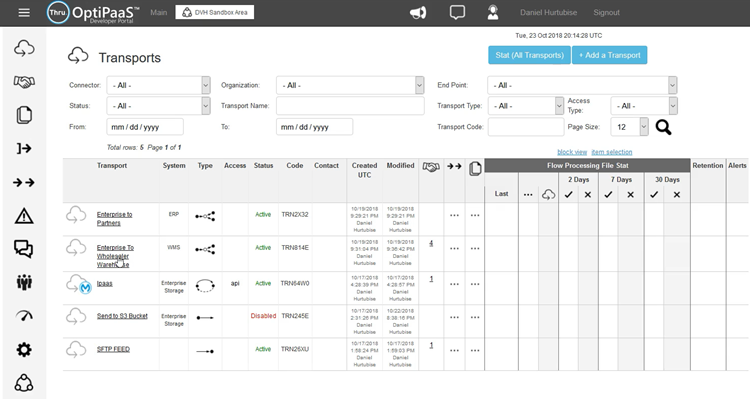This screenshot has width=750, height=399.
Task: Click the Thru OptiPaaS logo
Action: pos(94,13)
